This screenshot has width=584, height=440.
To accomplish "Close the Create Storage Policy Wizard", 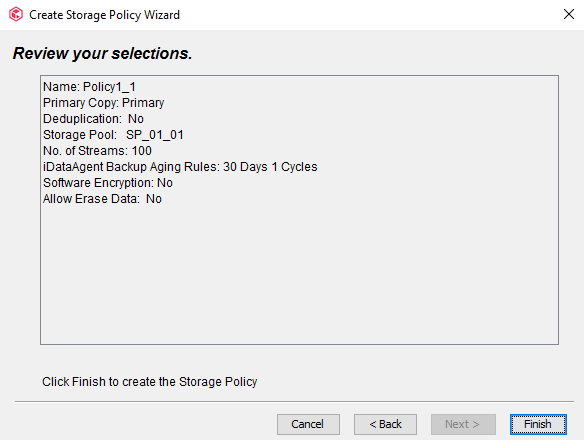I will [x=568, y=15].
